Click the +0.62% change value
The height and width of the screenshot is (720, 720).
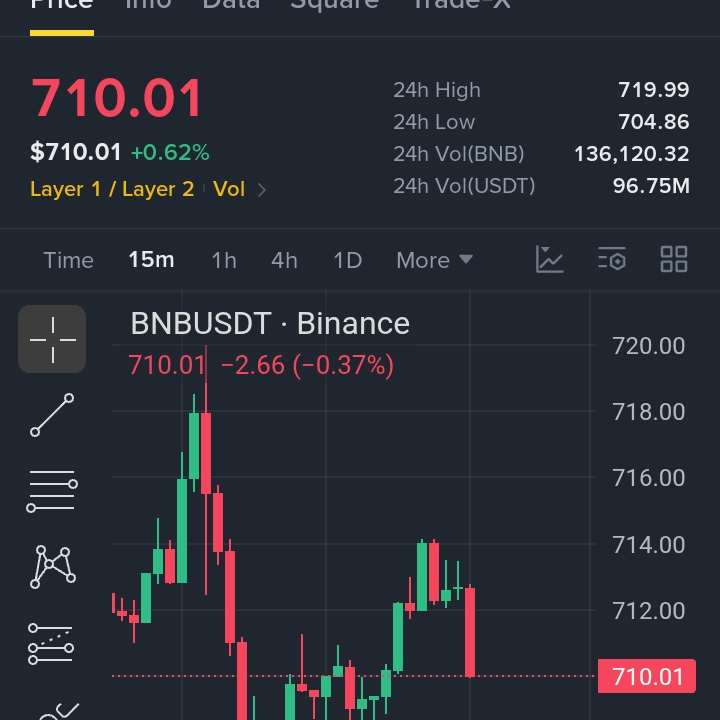pos(170,152)
